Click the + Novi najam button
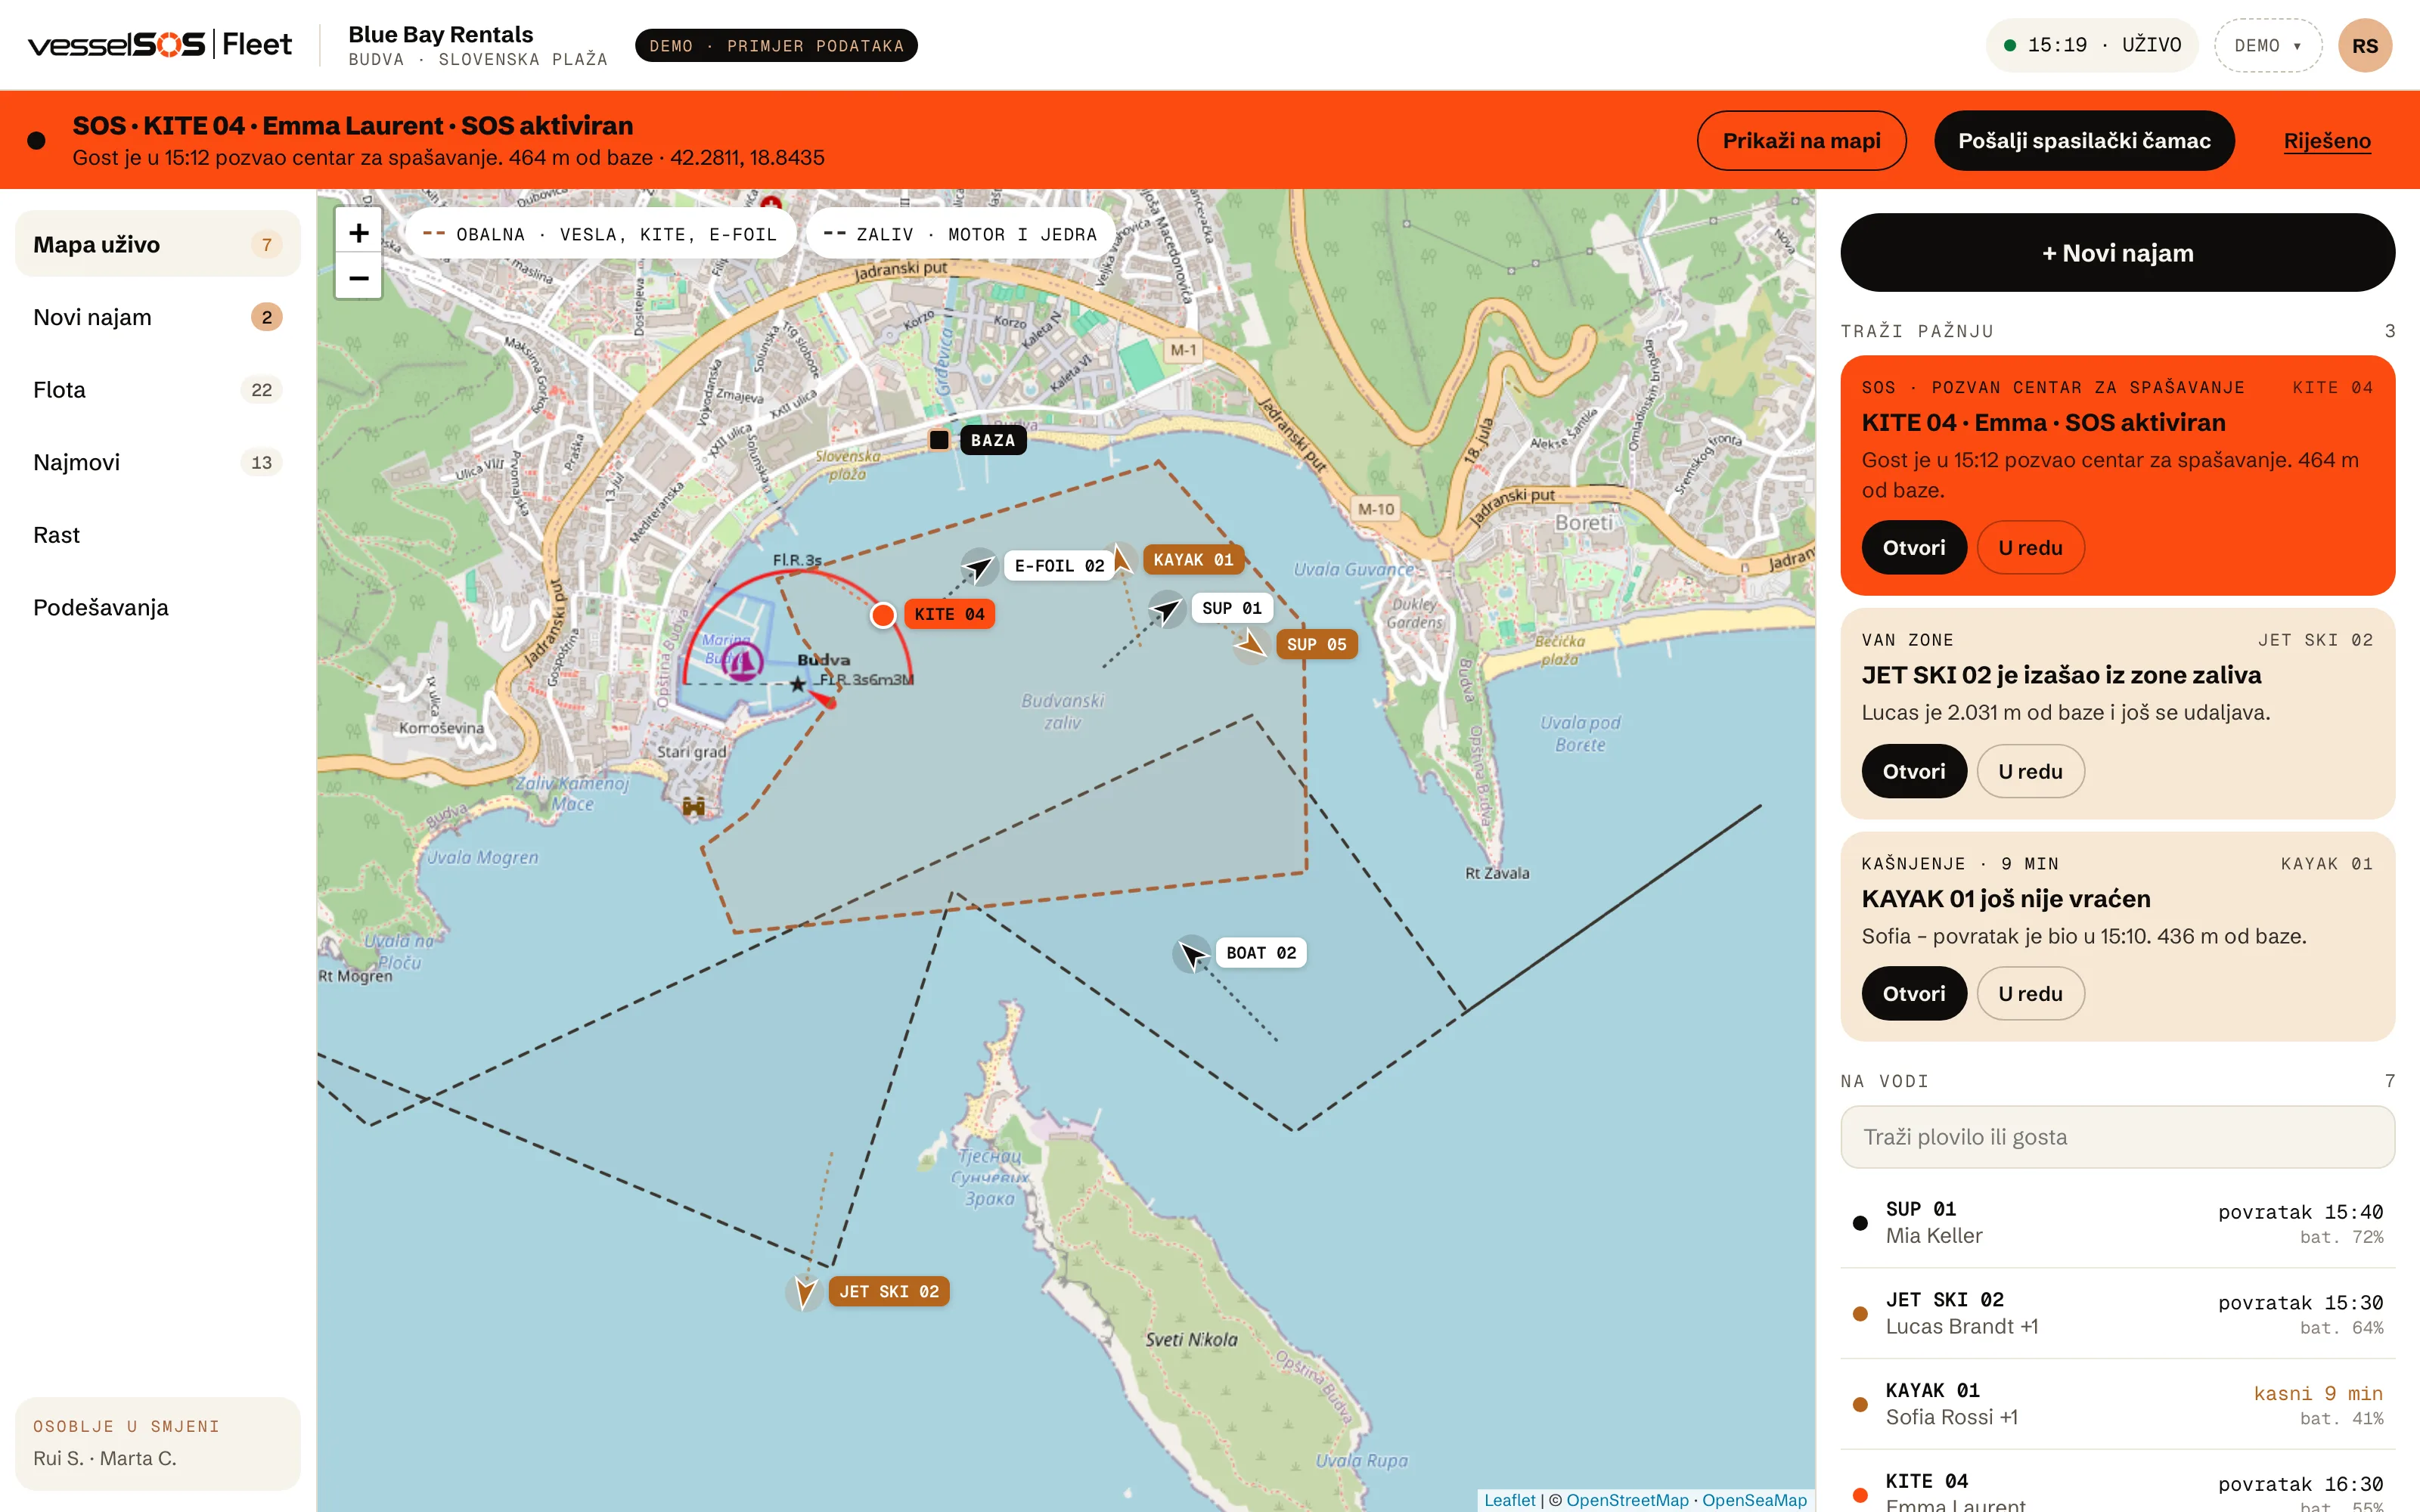The width and height of the screenshot is (2420, 1512). 2117,253
